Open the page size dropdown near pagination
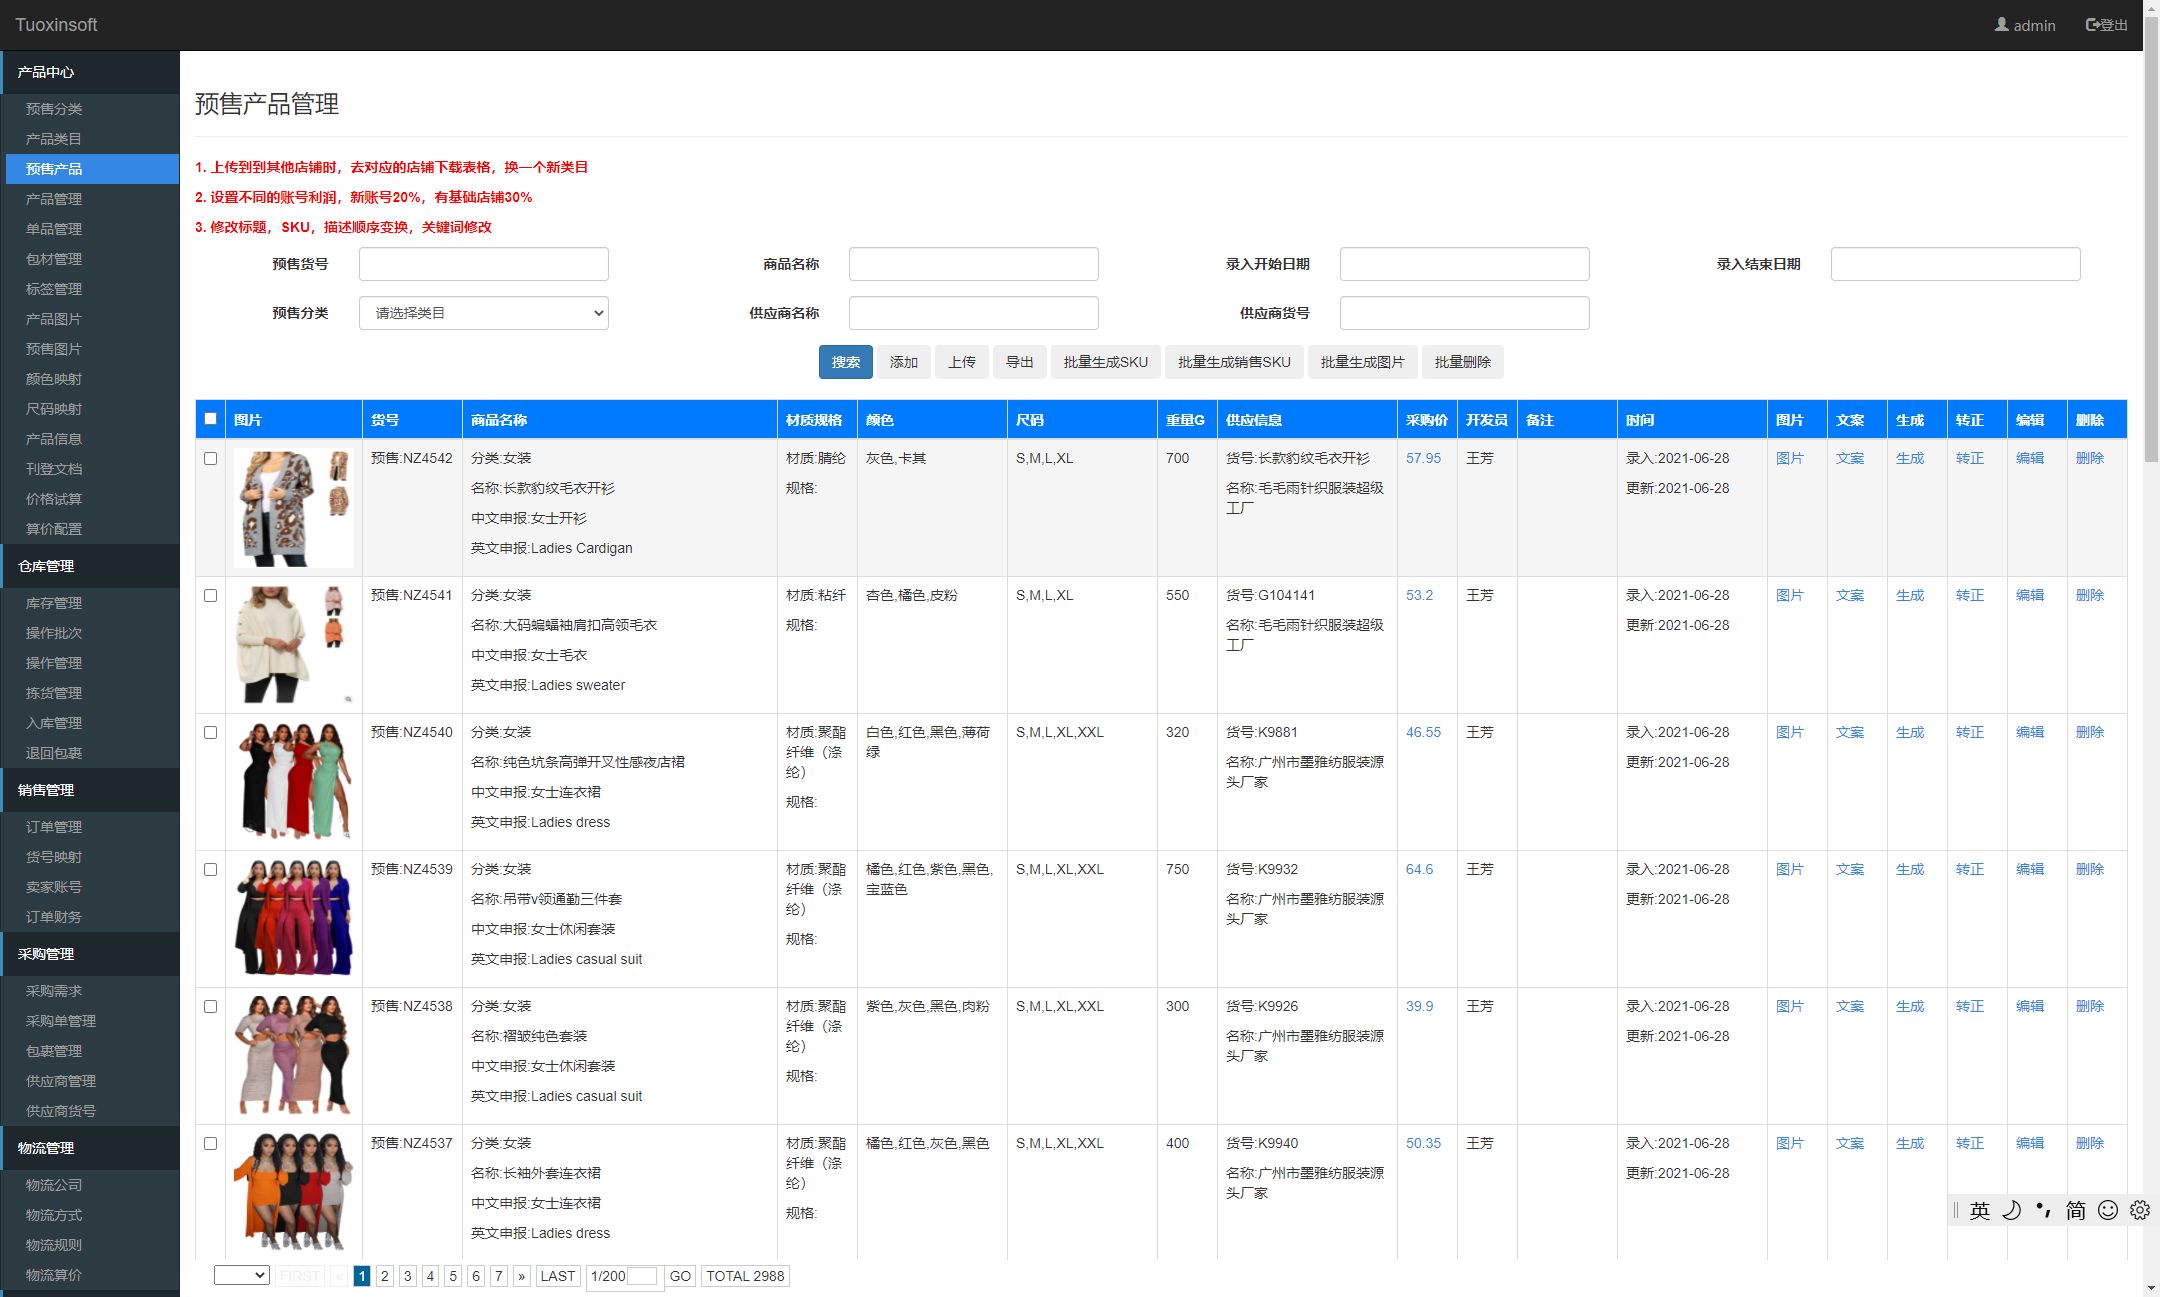Image resolution: width=2160 pixels, height=1297 pixels. click(241, 1275)
